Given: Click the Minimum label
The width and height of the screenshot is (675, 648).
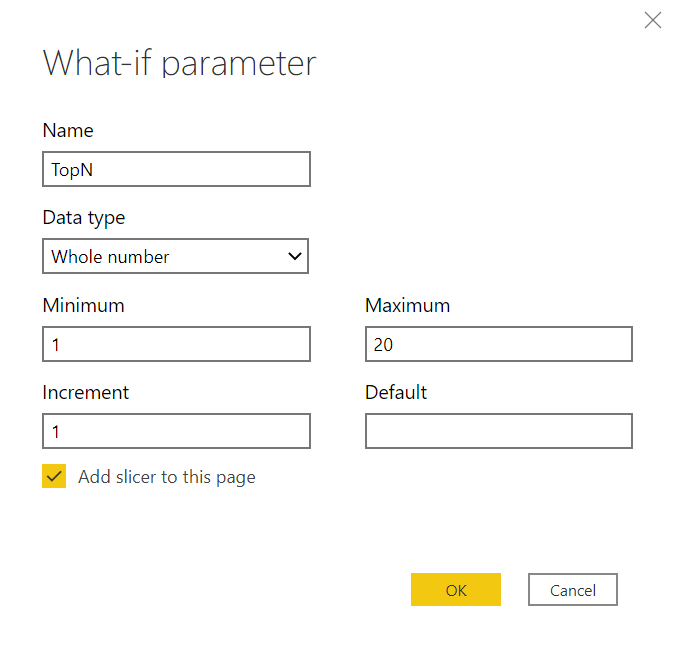Looking at the screenshot, I should click(84, 305).
